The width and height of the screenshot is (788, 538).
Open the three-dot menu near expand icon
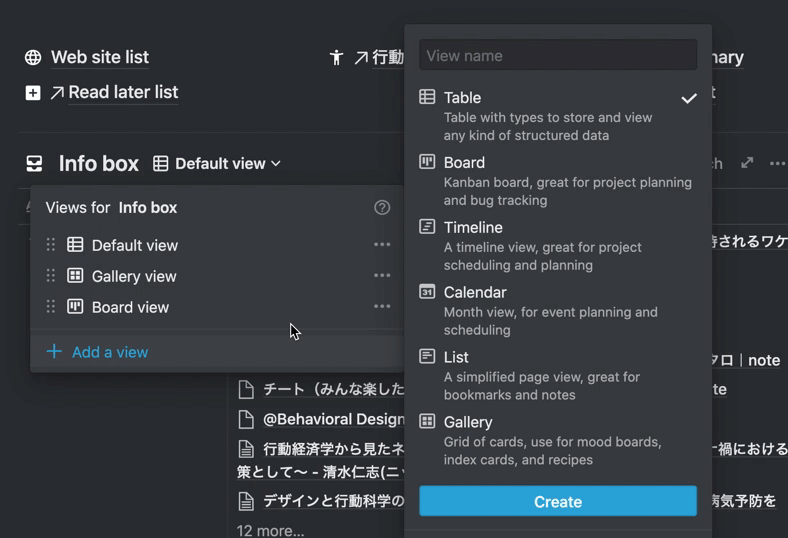[x=777, y=163]
